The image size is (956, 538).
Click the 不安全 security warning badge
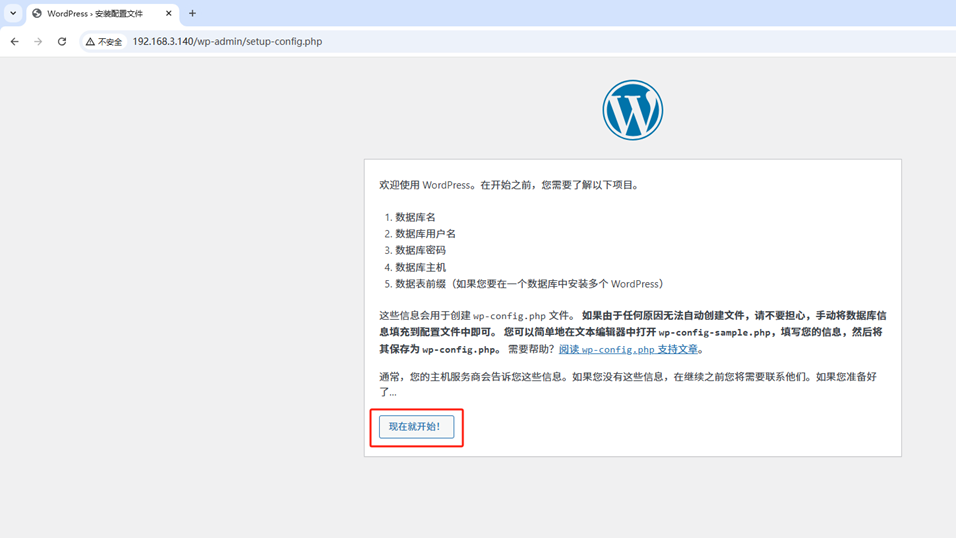pyautogui.click(x=104, y=41)
